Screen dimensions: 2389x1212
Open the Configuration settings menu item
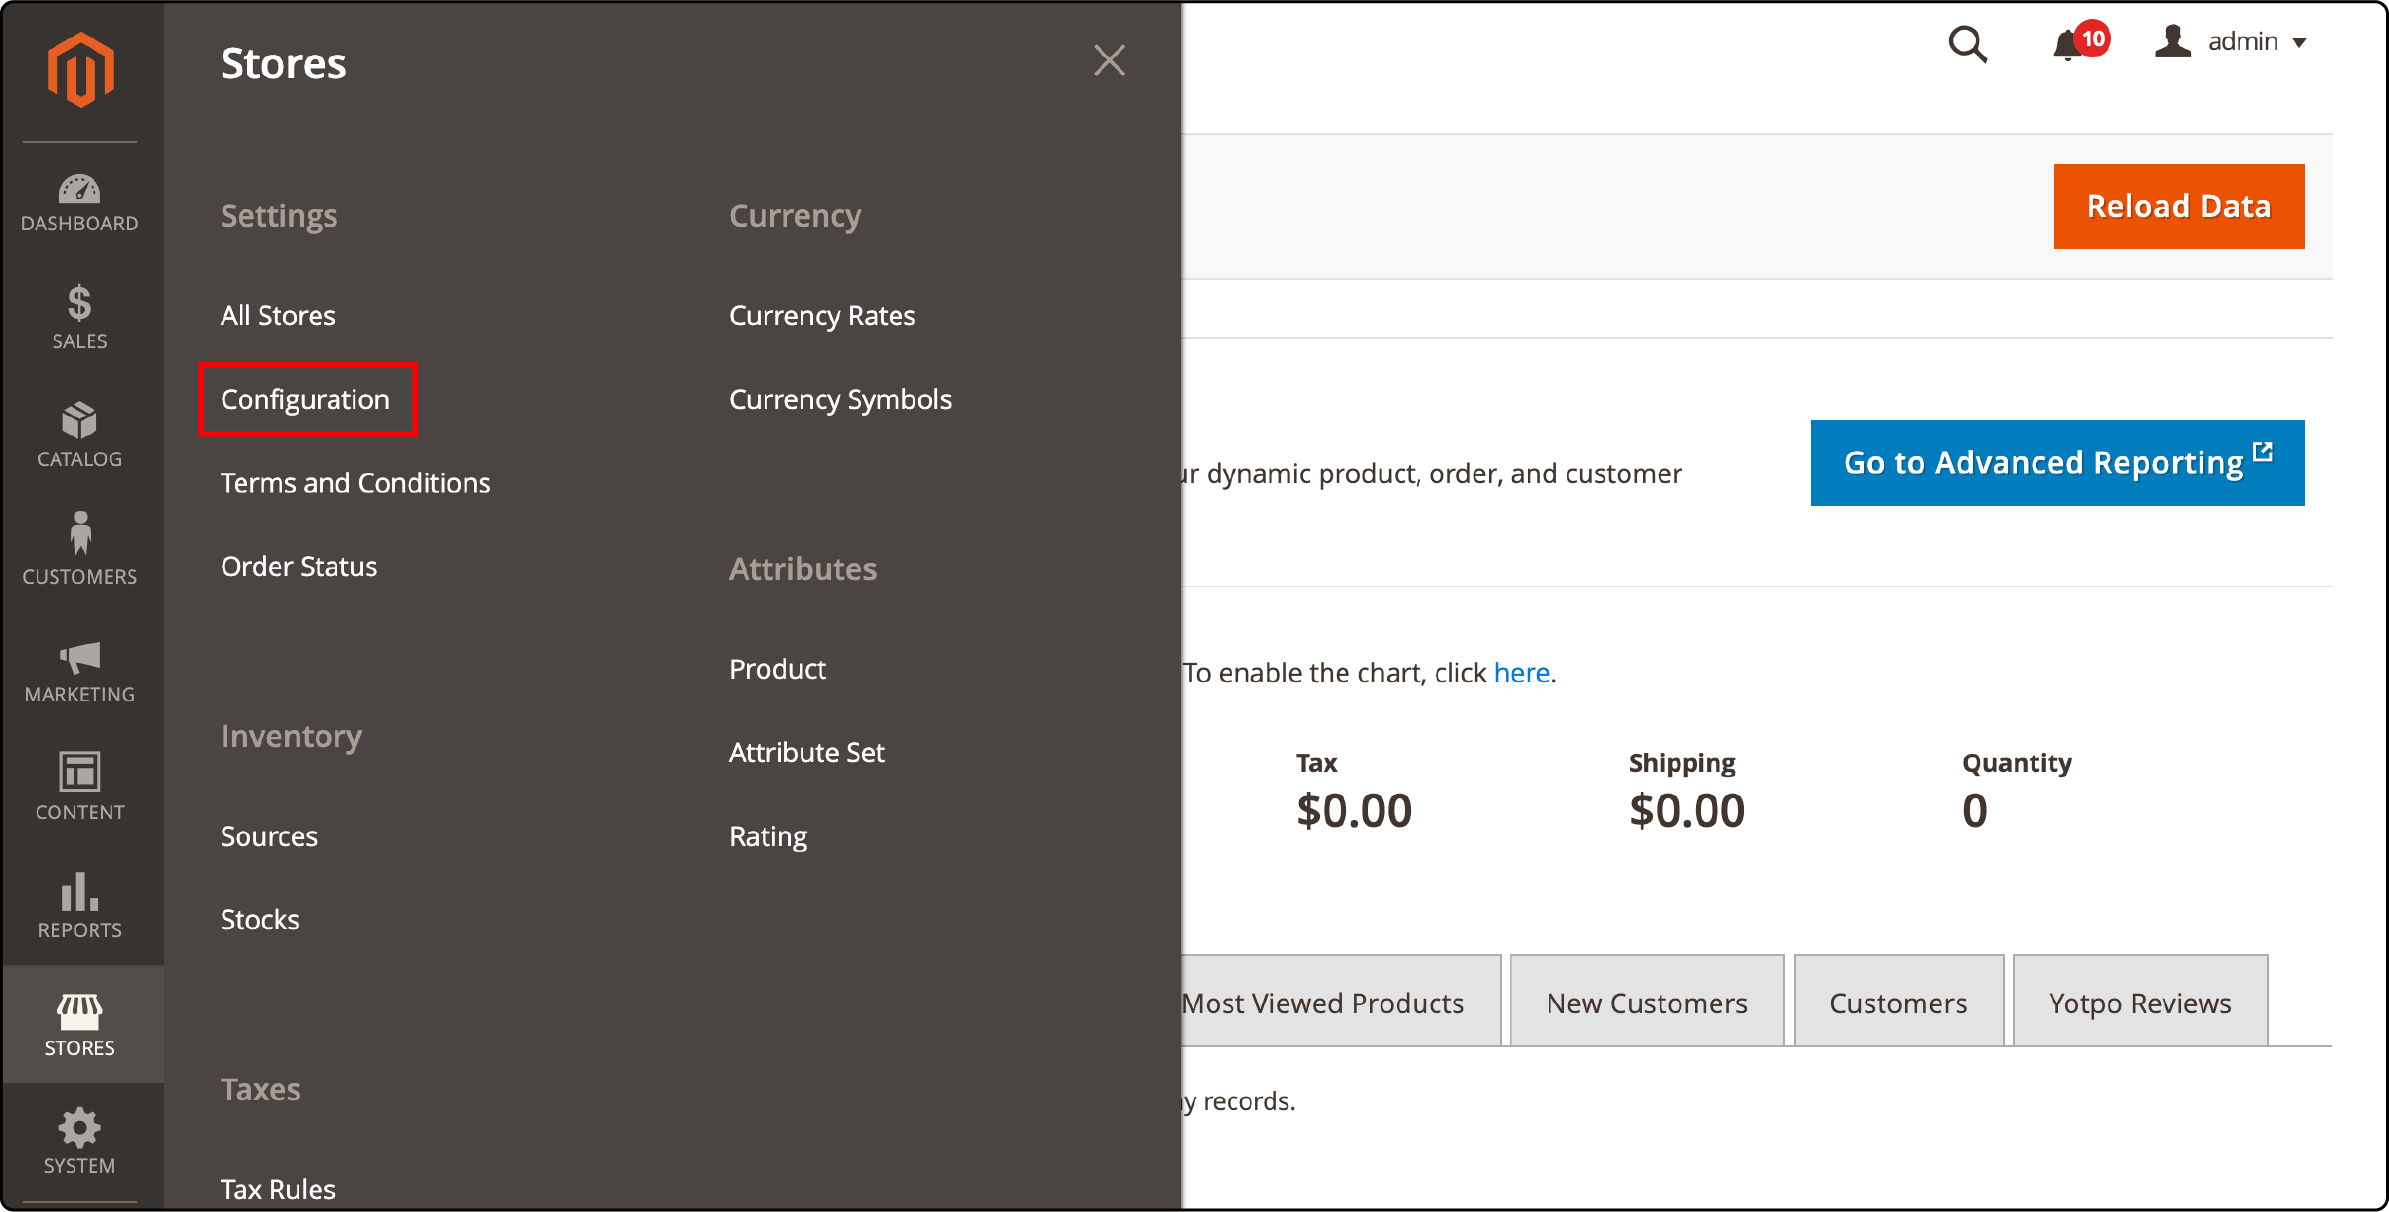click(304, 399)
